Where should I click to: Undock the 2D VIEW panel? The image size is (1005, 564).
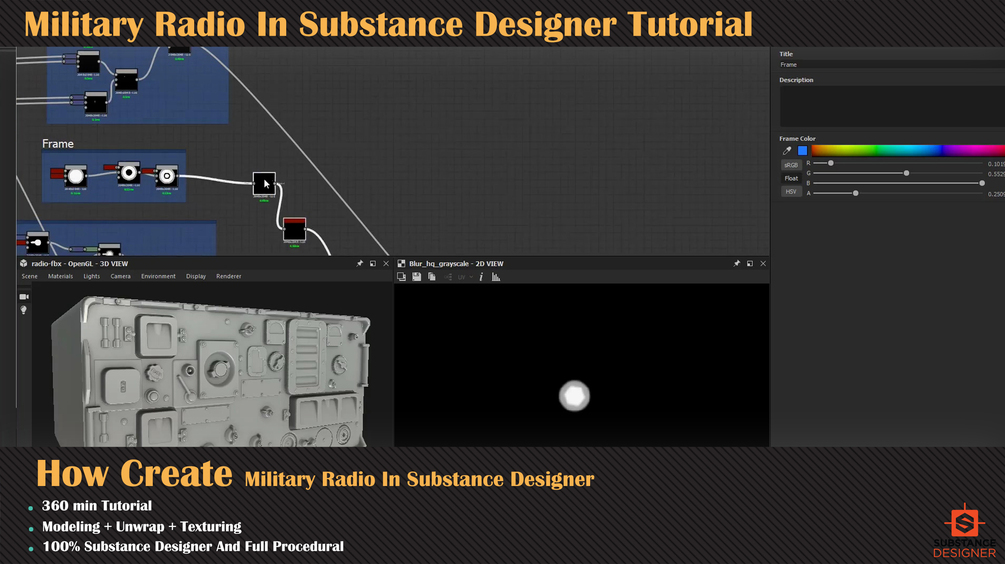point(749,263)
